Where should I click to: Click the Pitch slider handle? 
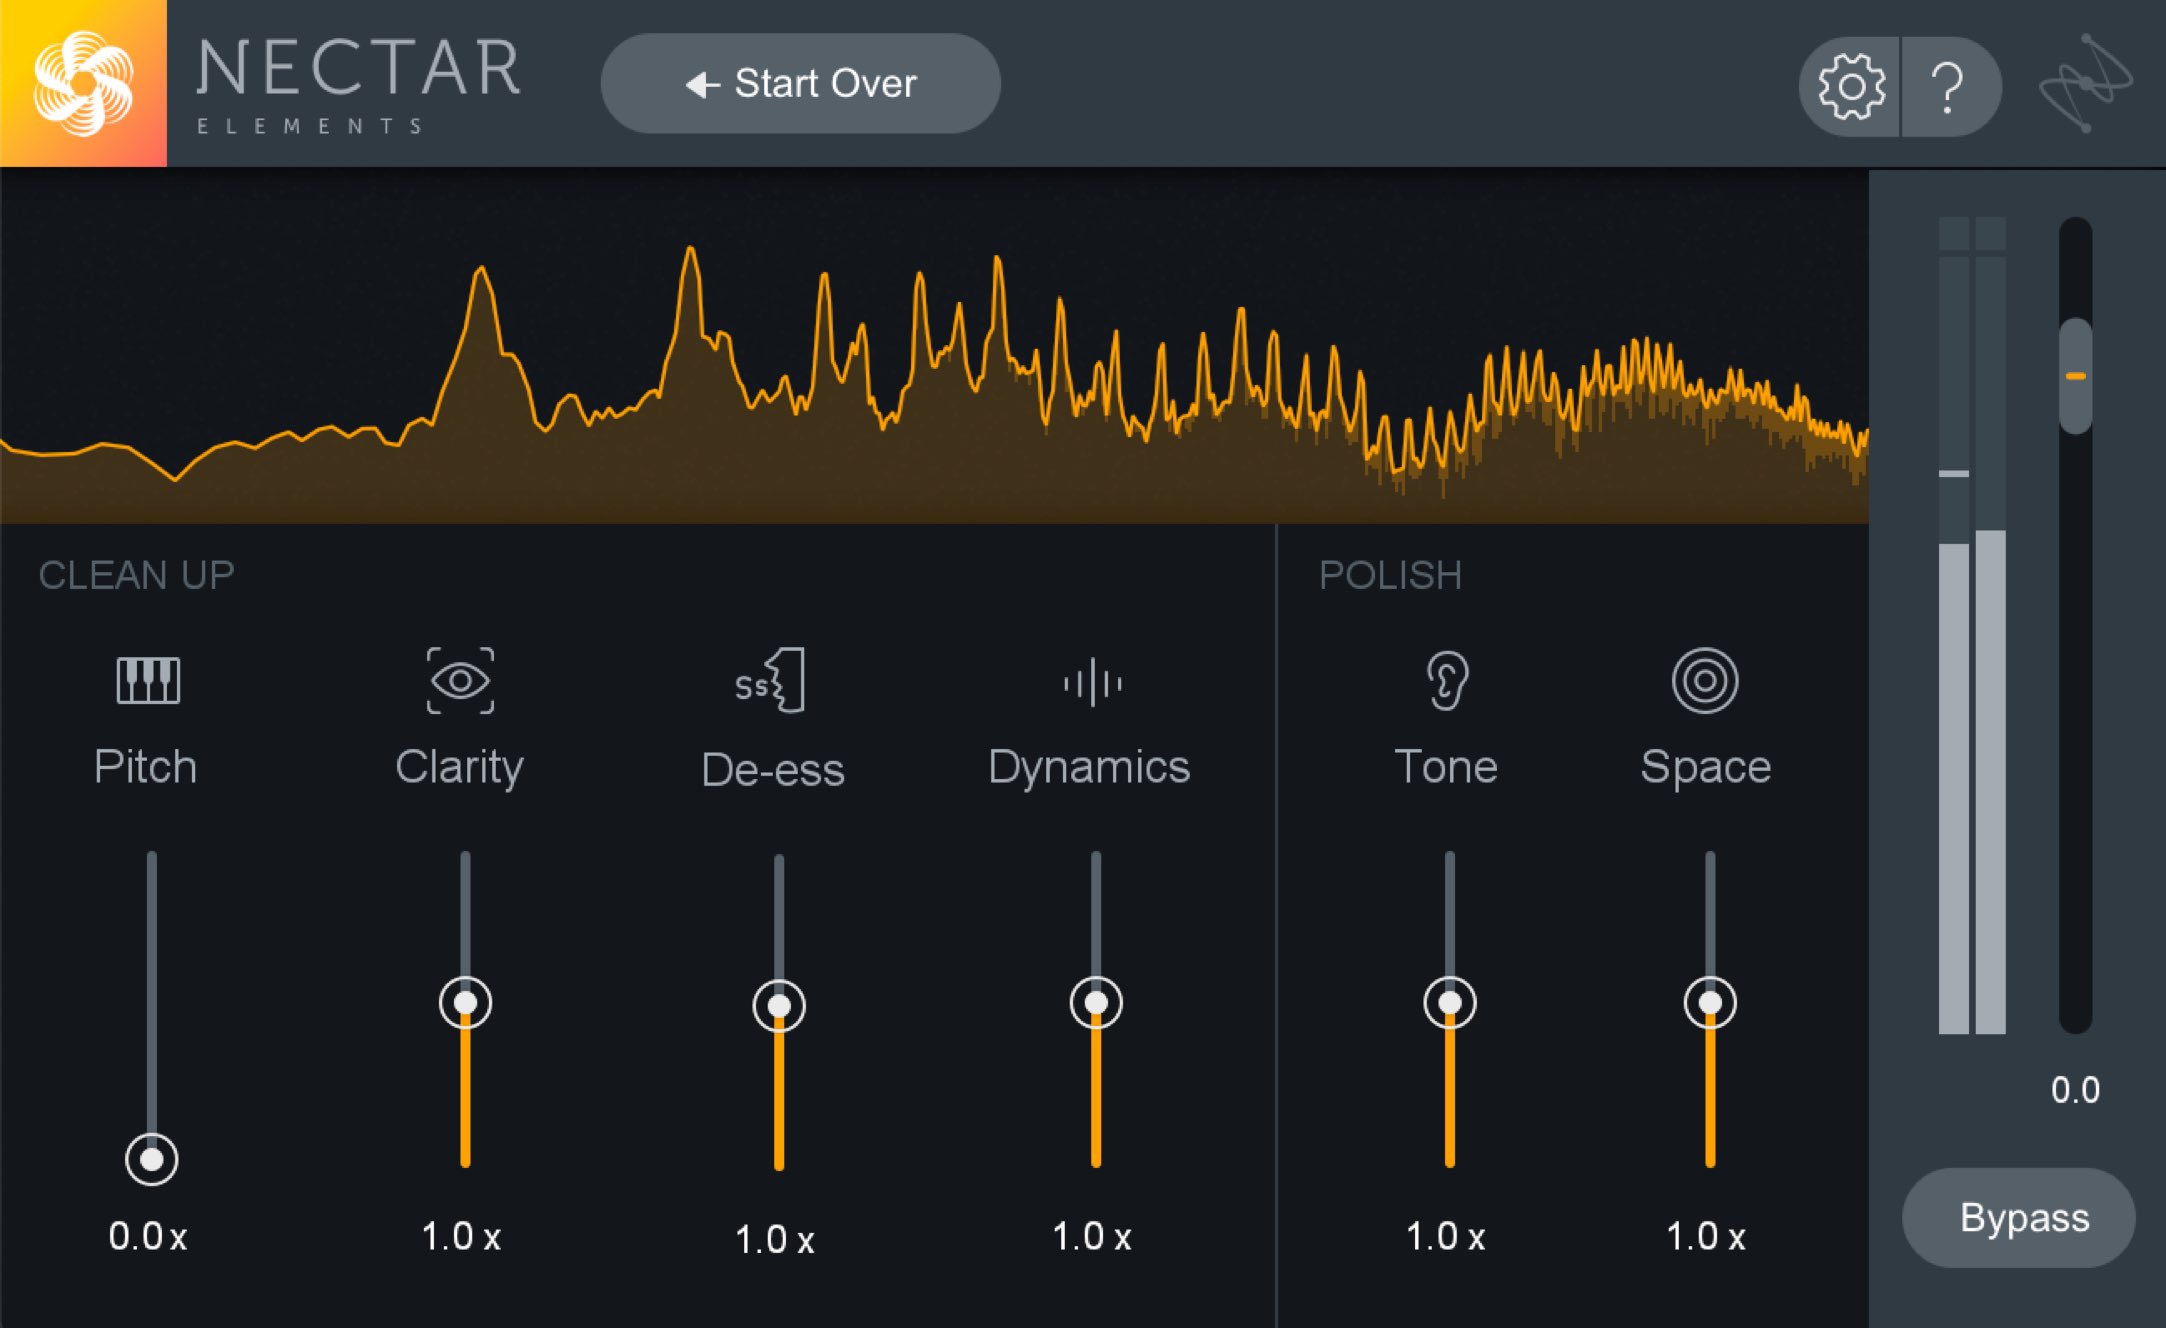pyautogui.click(x=152, y=1159)
